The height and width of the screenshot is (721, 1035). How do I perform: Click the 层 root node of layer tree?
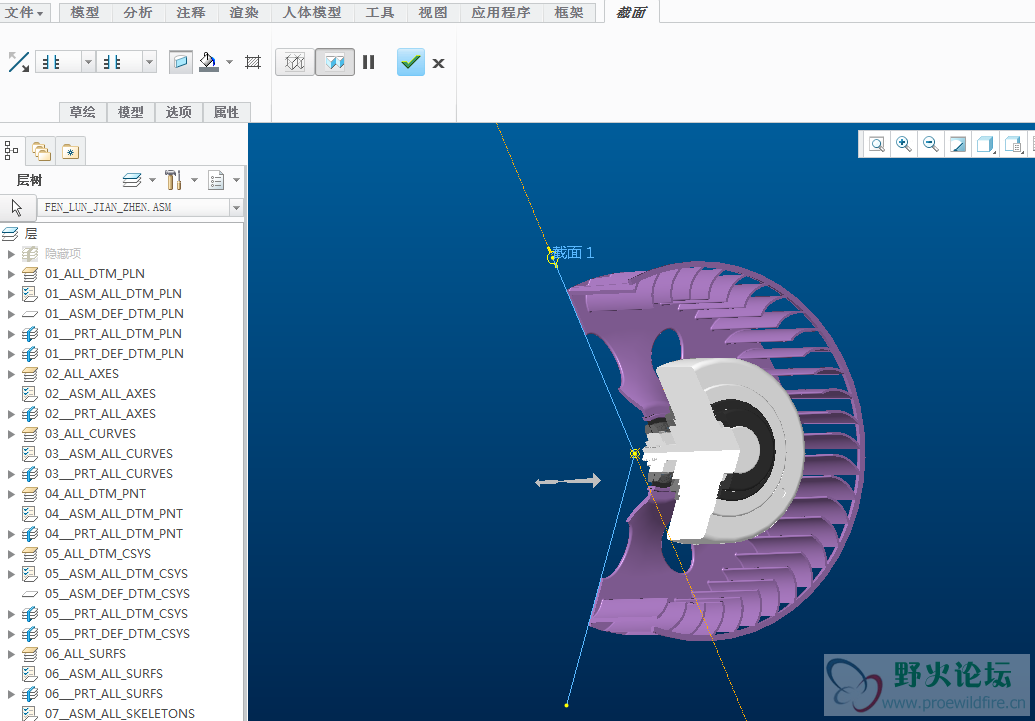point(30,234)
